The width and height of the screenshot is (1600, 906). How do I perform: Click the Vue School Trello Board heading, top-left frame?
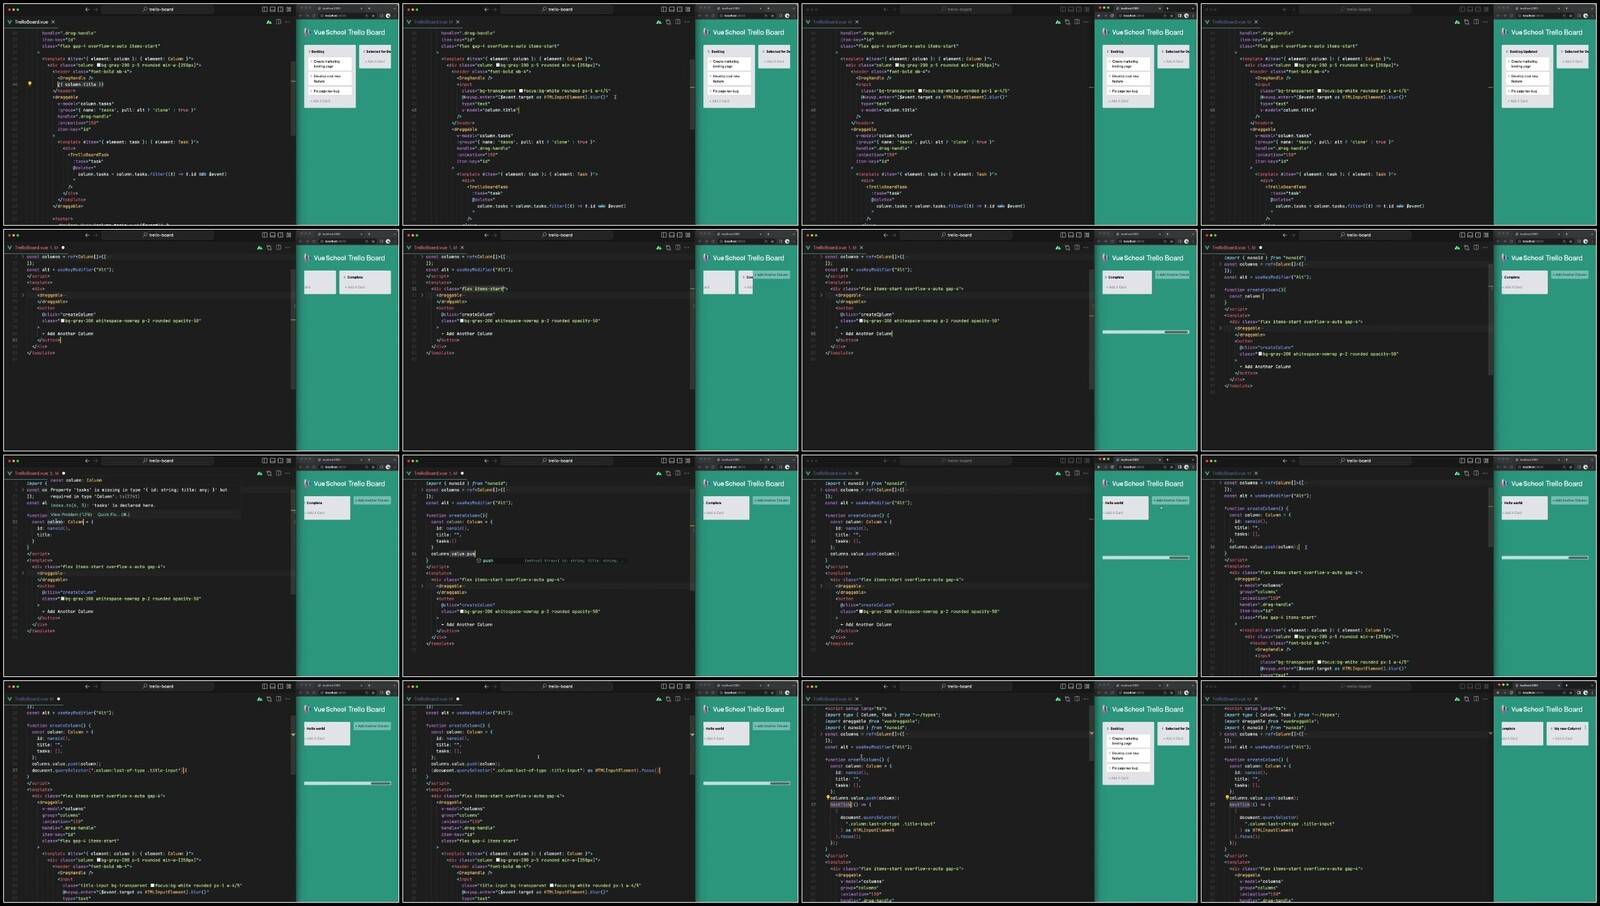349,32
